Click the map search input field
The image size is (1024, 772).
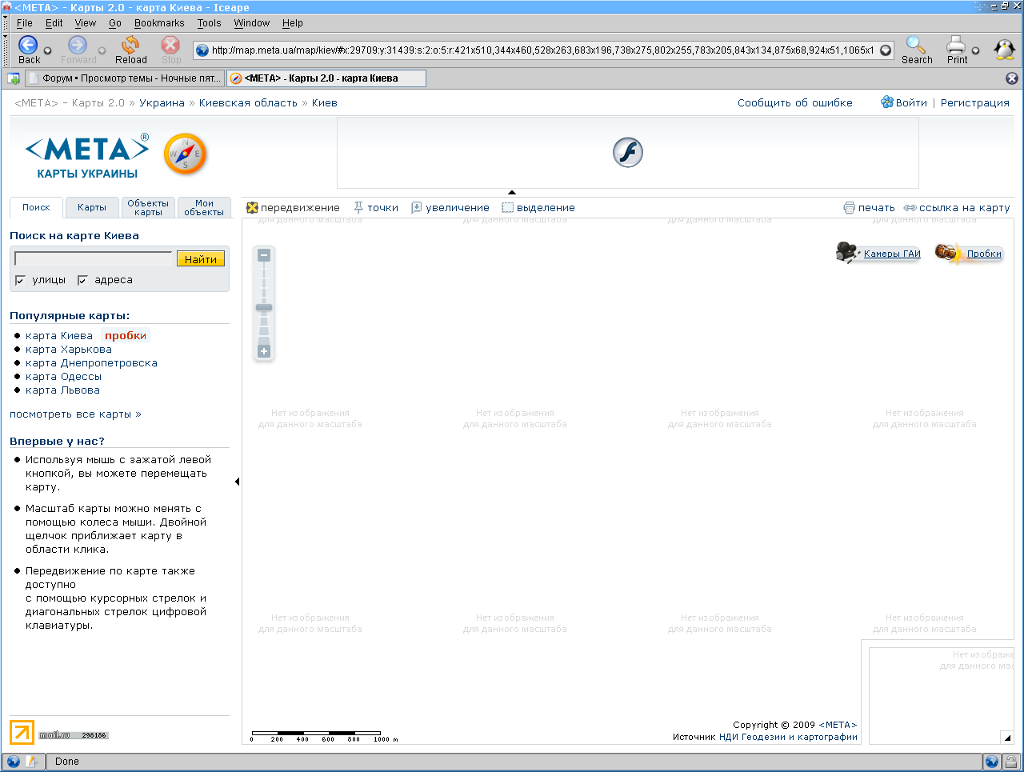[x=93, y=259]
